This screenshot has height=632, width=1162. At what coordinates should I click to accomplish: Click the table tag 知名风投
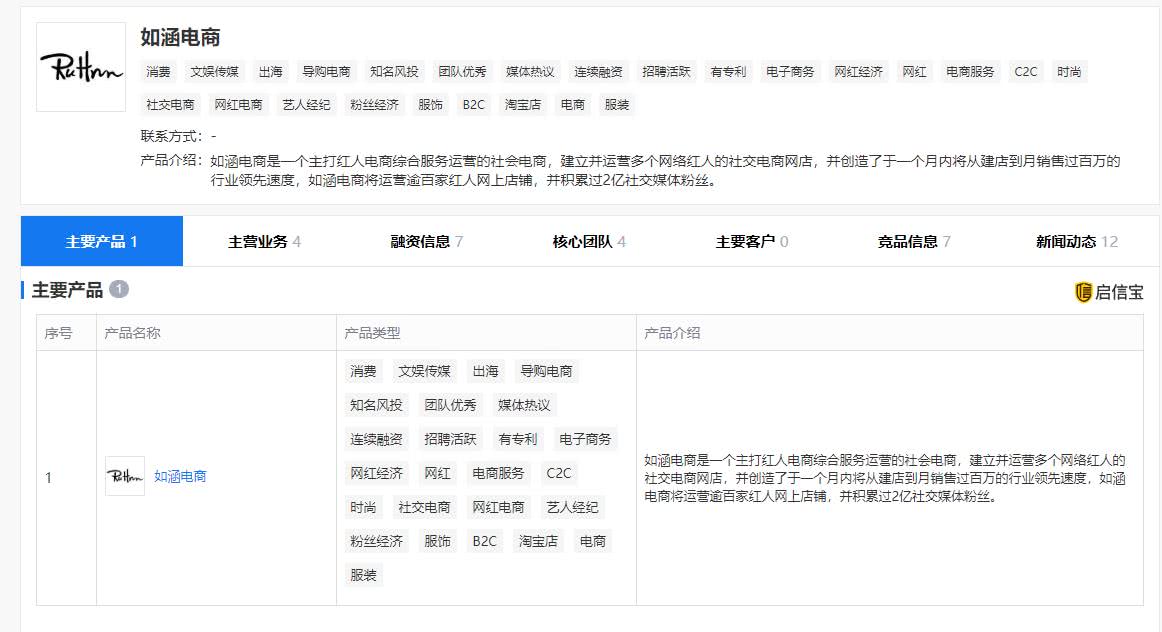click(376, 405)
